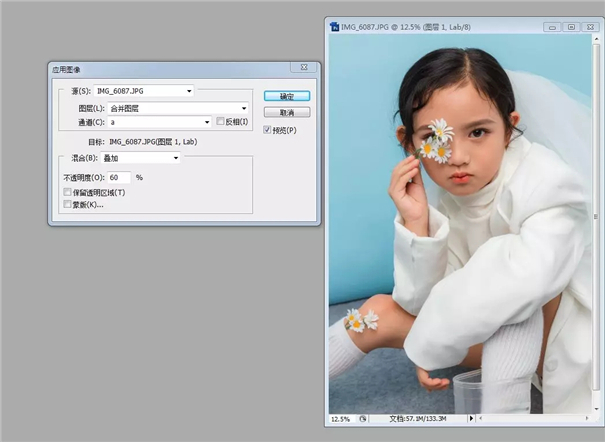
Task: Check the 蒙版(K) mask option
Action: click(x=68, y=204)
